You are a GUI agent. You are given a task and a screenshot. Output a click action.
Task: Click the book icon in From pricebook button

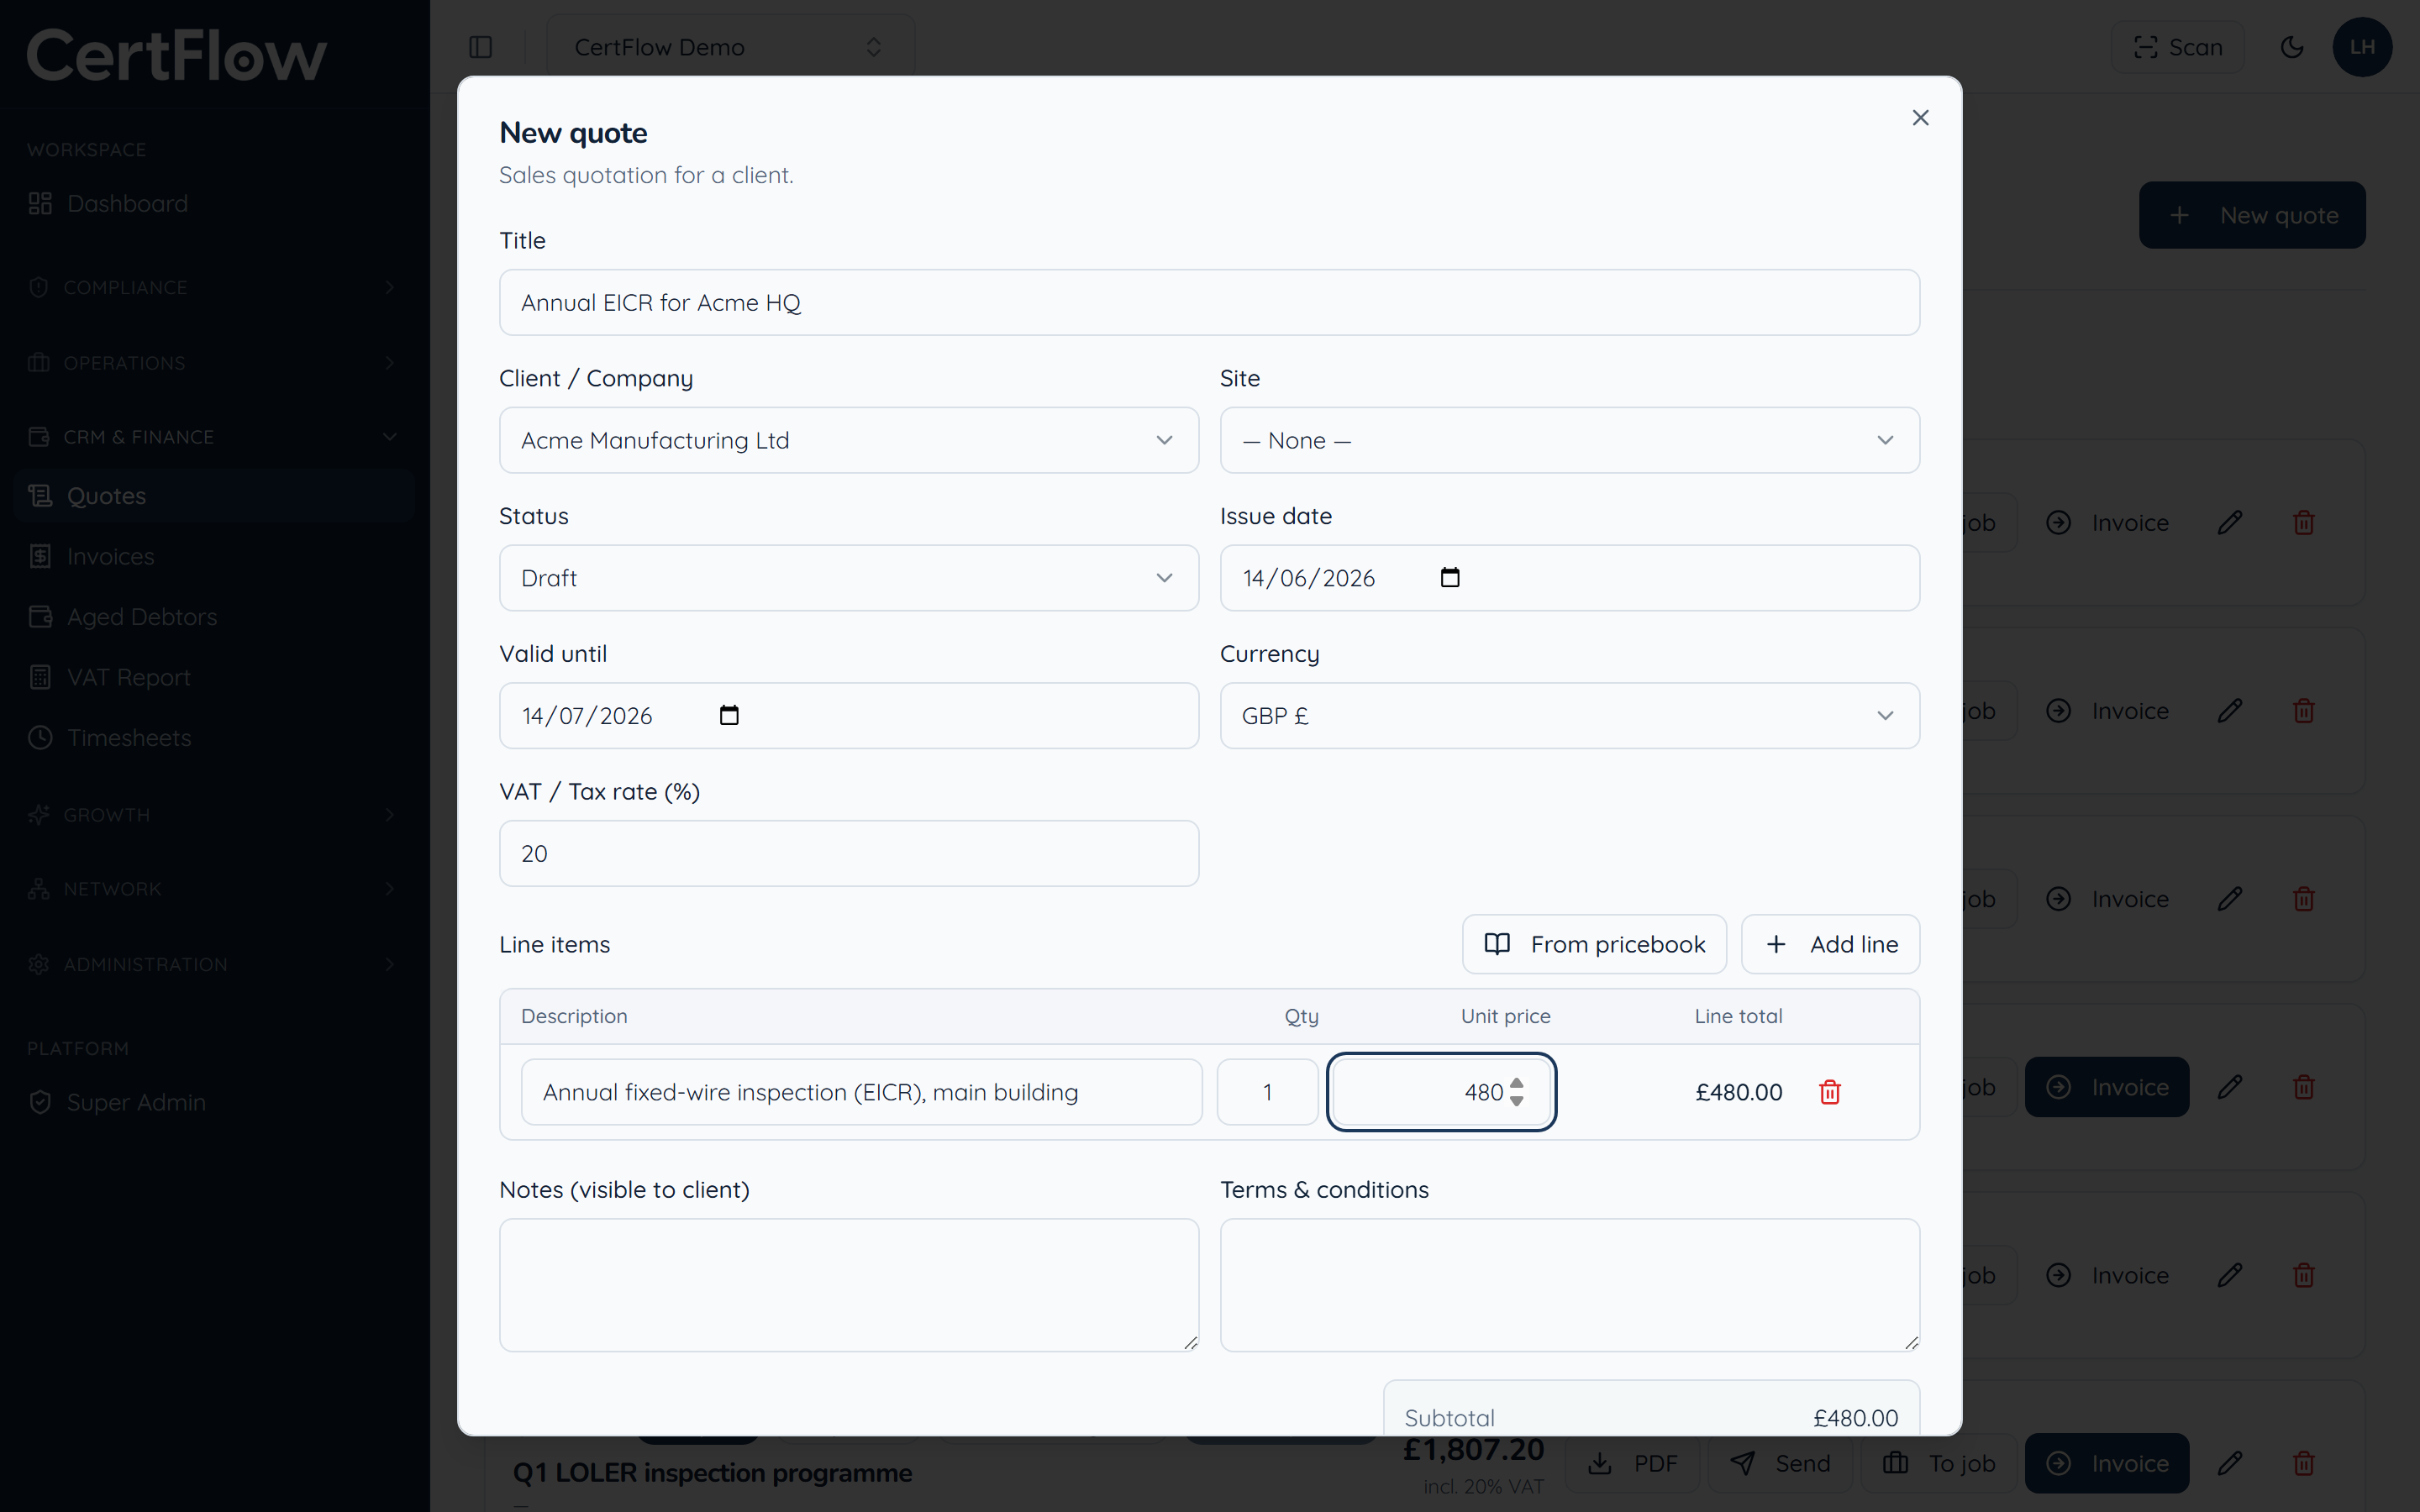click(x=1497, y=944)
